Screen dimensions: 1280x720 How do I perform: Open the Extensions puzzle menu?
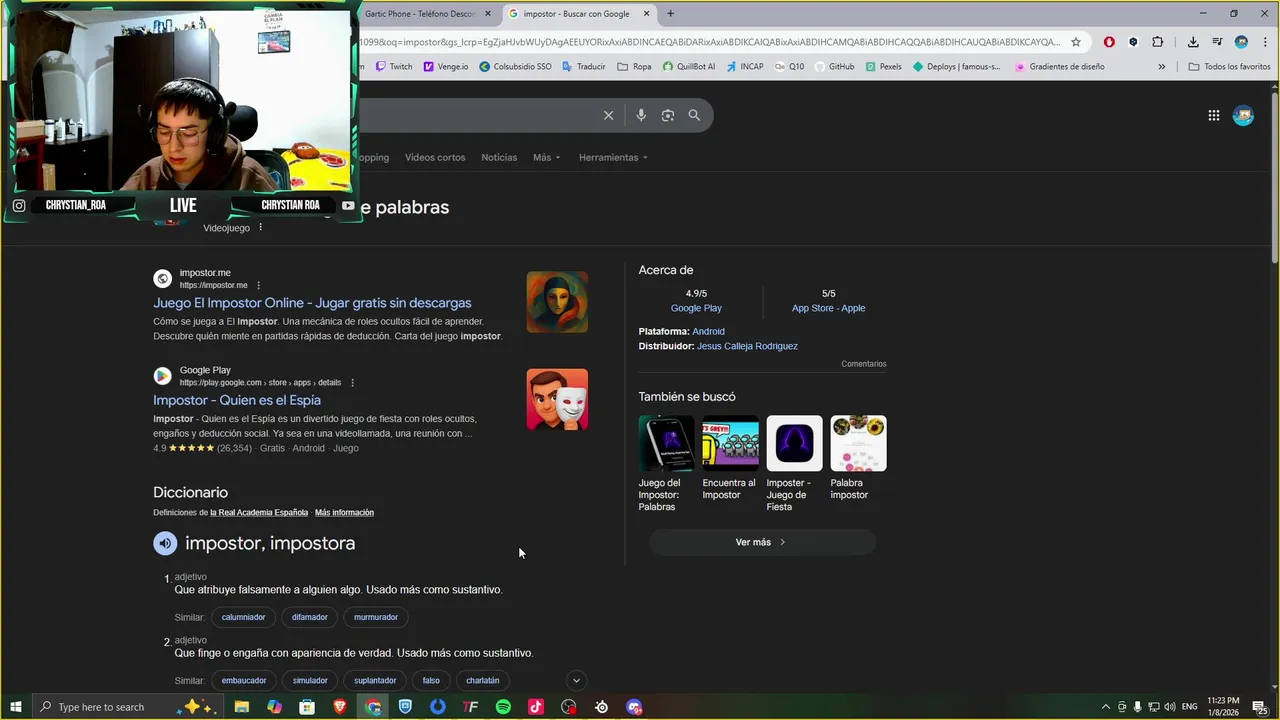click(x=1158, y=42)
